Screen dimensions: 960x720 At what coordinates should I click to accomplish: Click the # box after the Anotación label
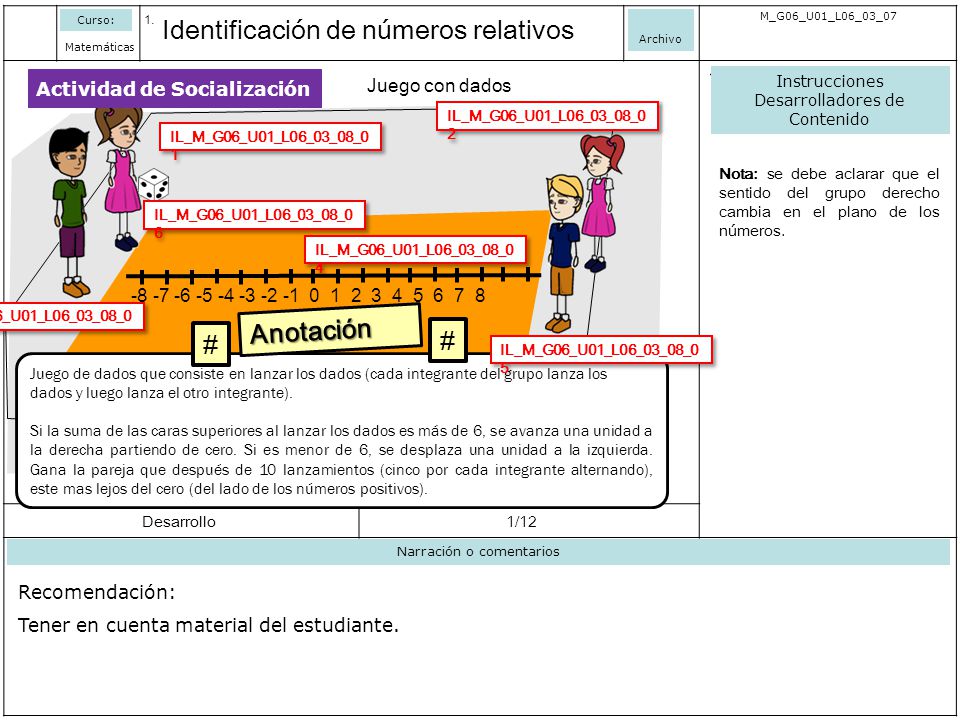pyautogui.click(x=448, y=340)
